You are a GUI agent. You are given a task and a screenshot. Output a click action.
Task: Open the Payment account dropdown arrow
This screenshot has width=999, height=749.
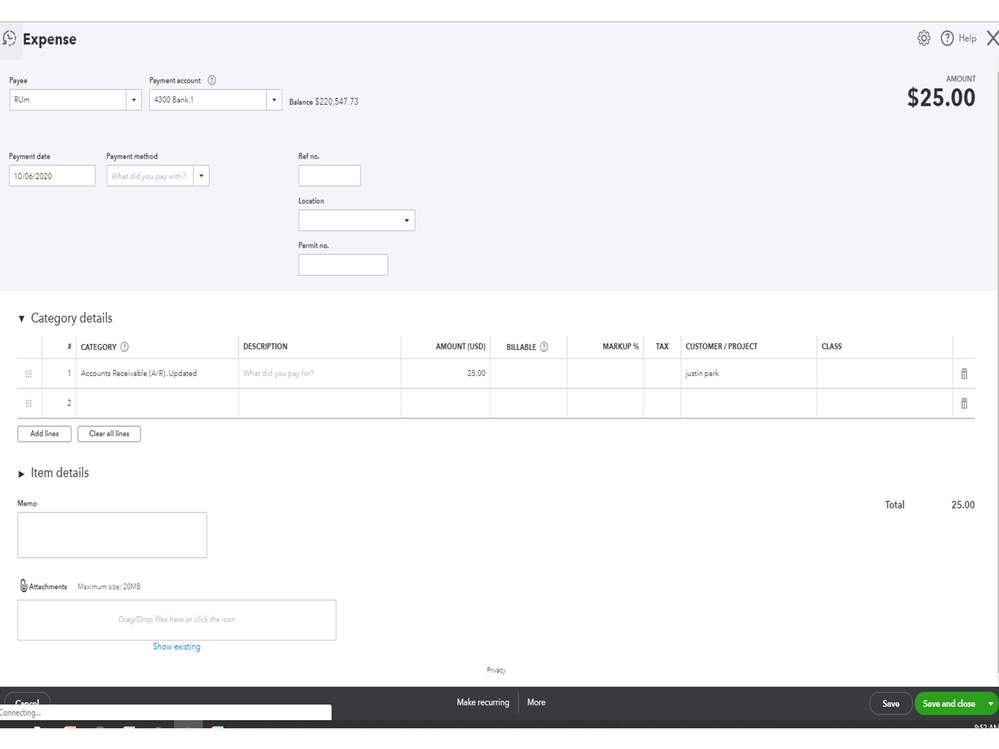pyautogui.click(x=274, y=100)
